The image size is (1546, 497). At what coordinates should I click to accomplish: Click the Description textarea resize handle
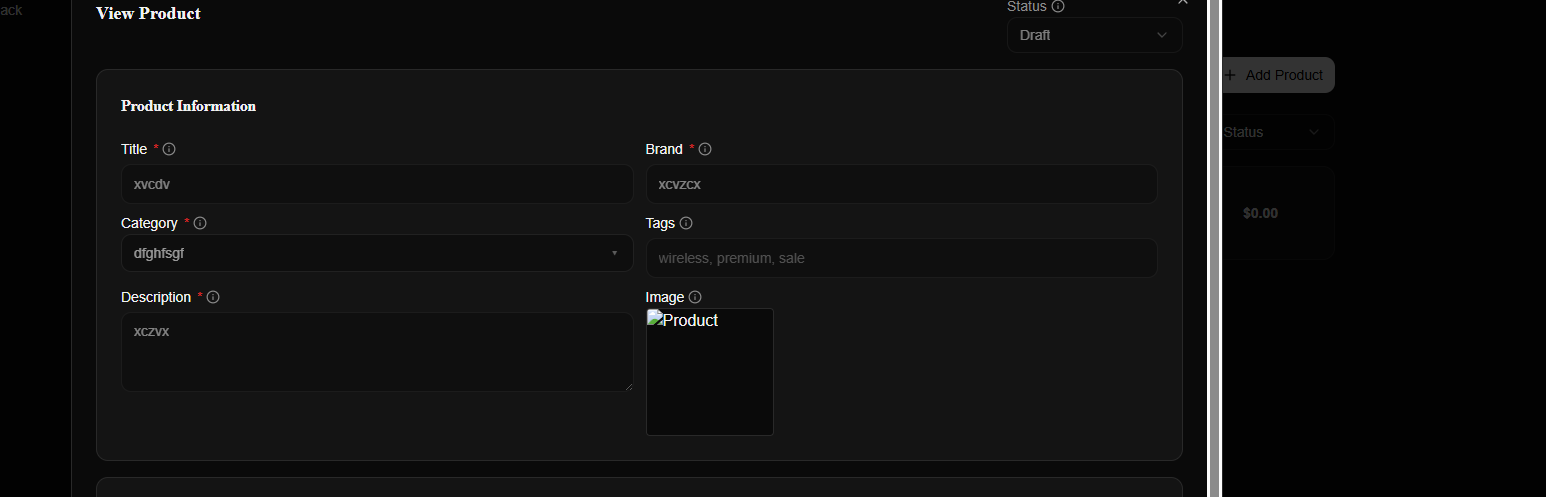(x=628, y=386)
